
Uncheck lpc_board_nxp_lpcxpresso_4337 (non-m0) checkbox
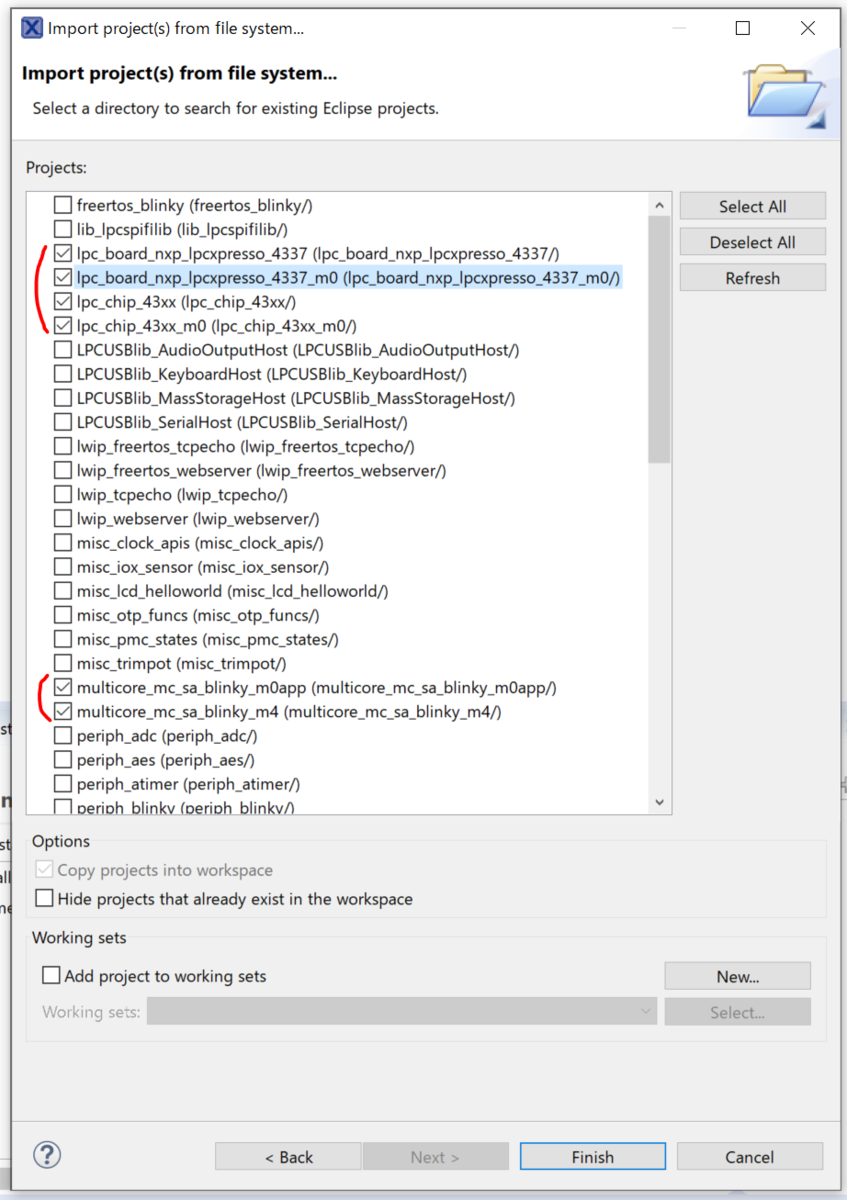click(x=63, y=253)
